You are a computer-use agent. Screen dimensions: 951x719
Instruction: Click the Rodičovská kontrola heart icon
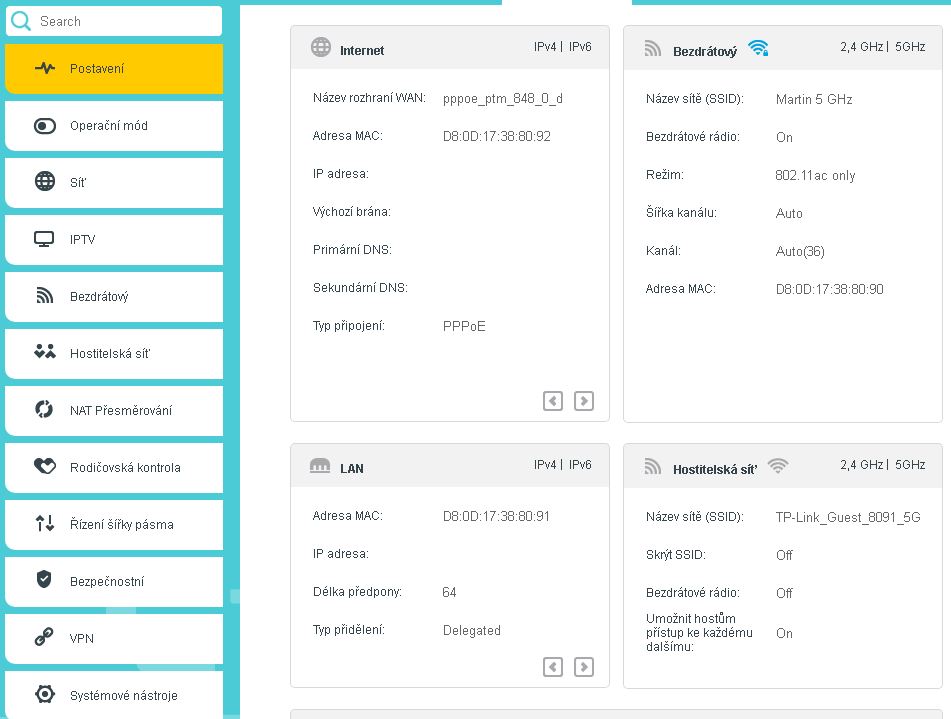tap(44, 467)
